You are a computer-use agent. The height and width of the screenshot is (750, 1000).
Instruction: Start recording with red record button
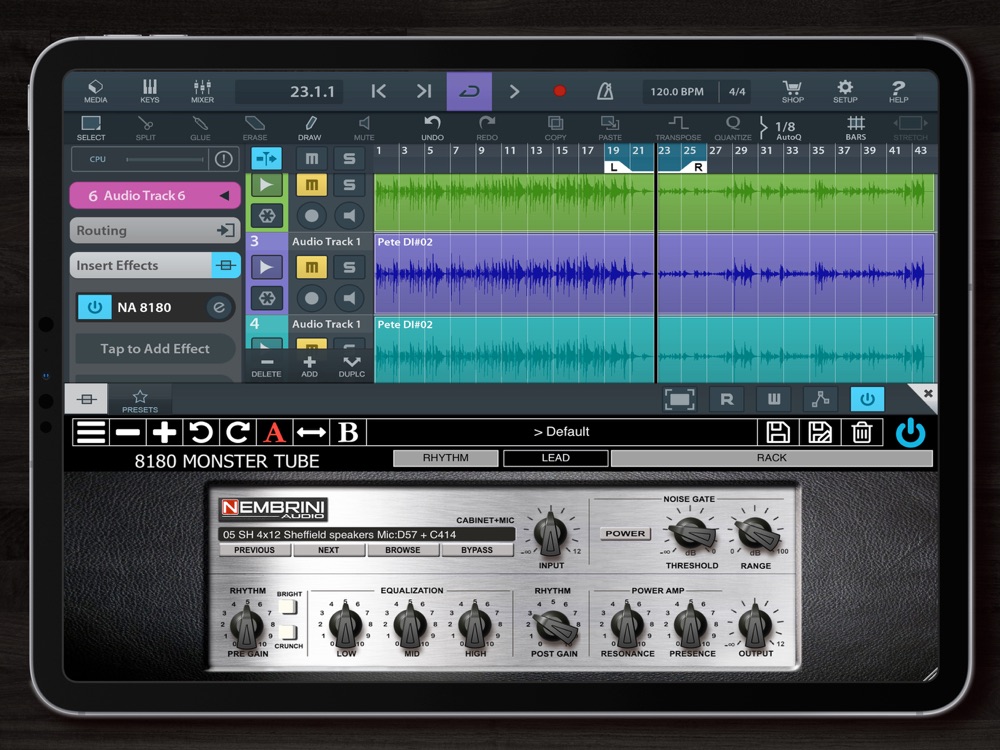559,91
